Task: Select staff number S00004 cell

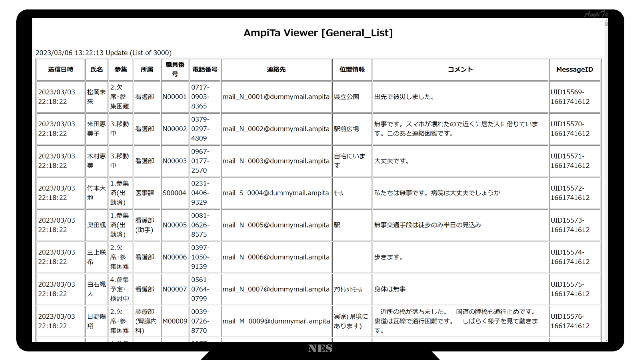Action: (175, 193)
